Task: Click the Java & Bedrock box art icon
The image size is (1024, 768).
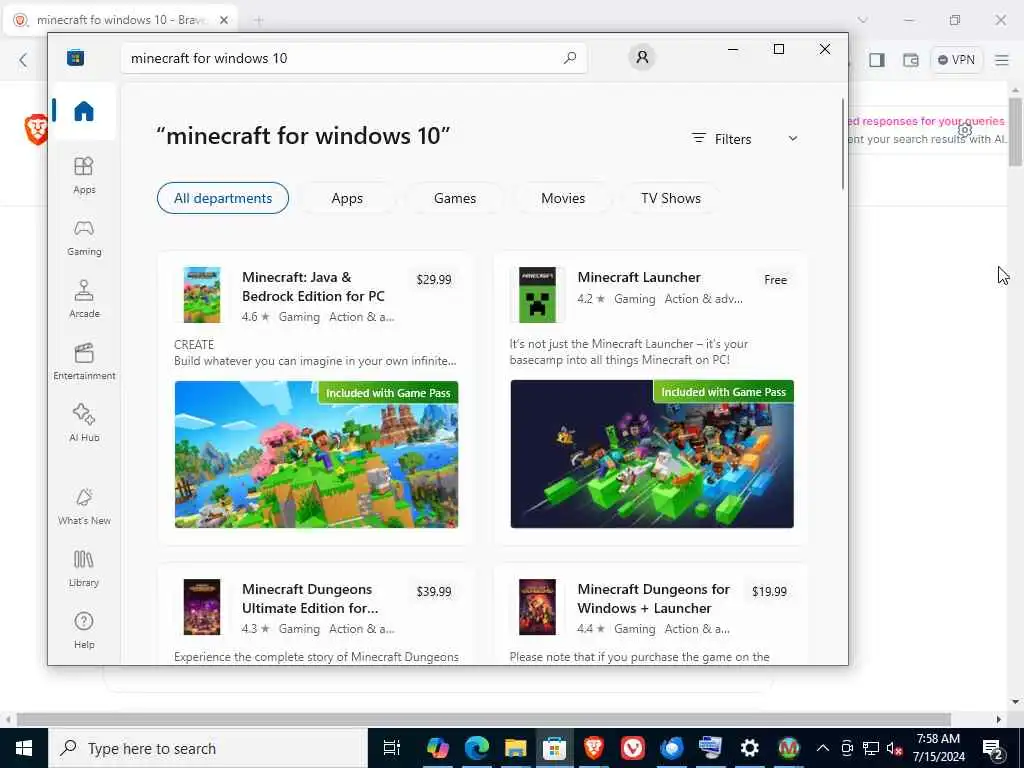Action: [x=202, y=295]
